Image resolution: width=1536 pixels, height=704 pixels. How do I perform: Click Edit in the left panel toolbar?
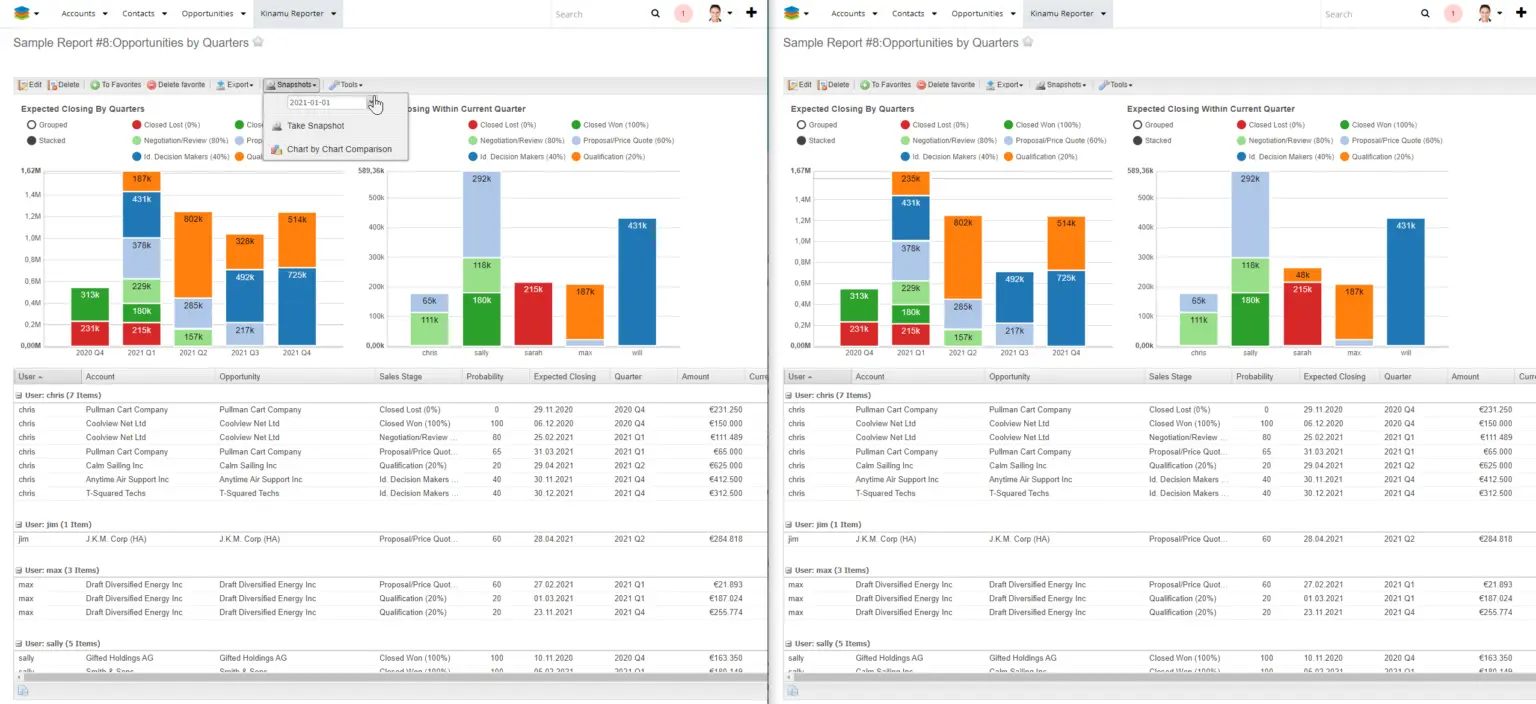[30, 85]
